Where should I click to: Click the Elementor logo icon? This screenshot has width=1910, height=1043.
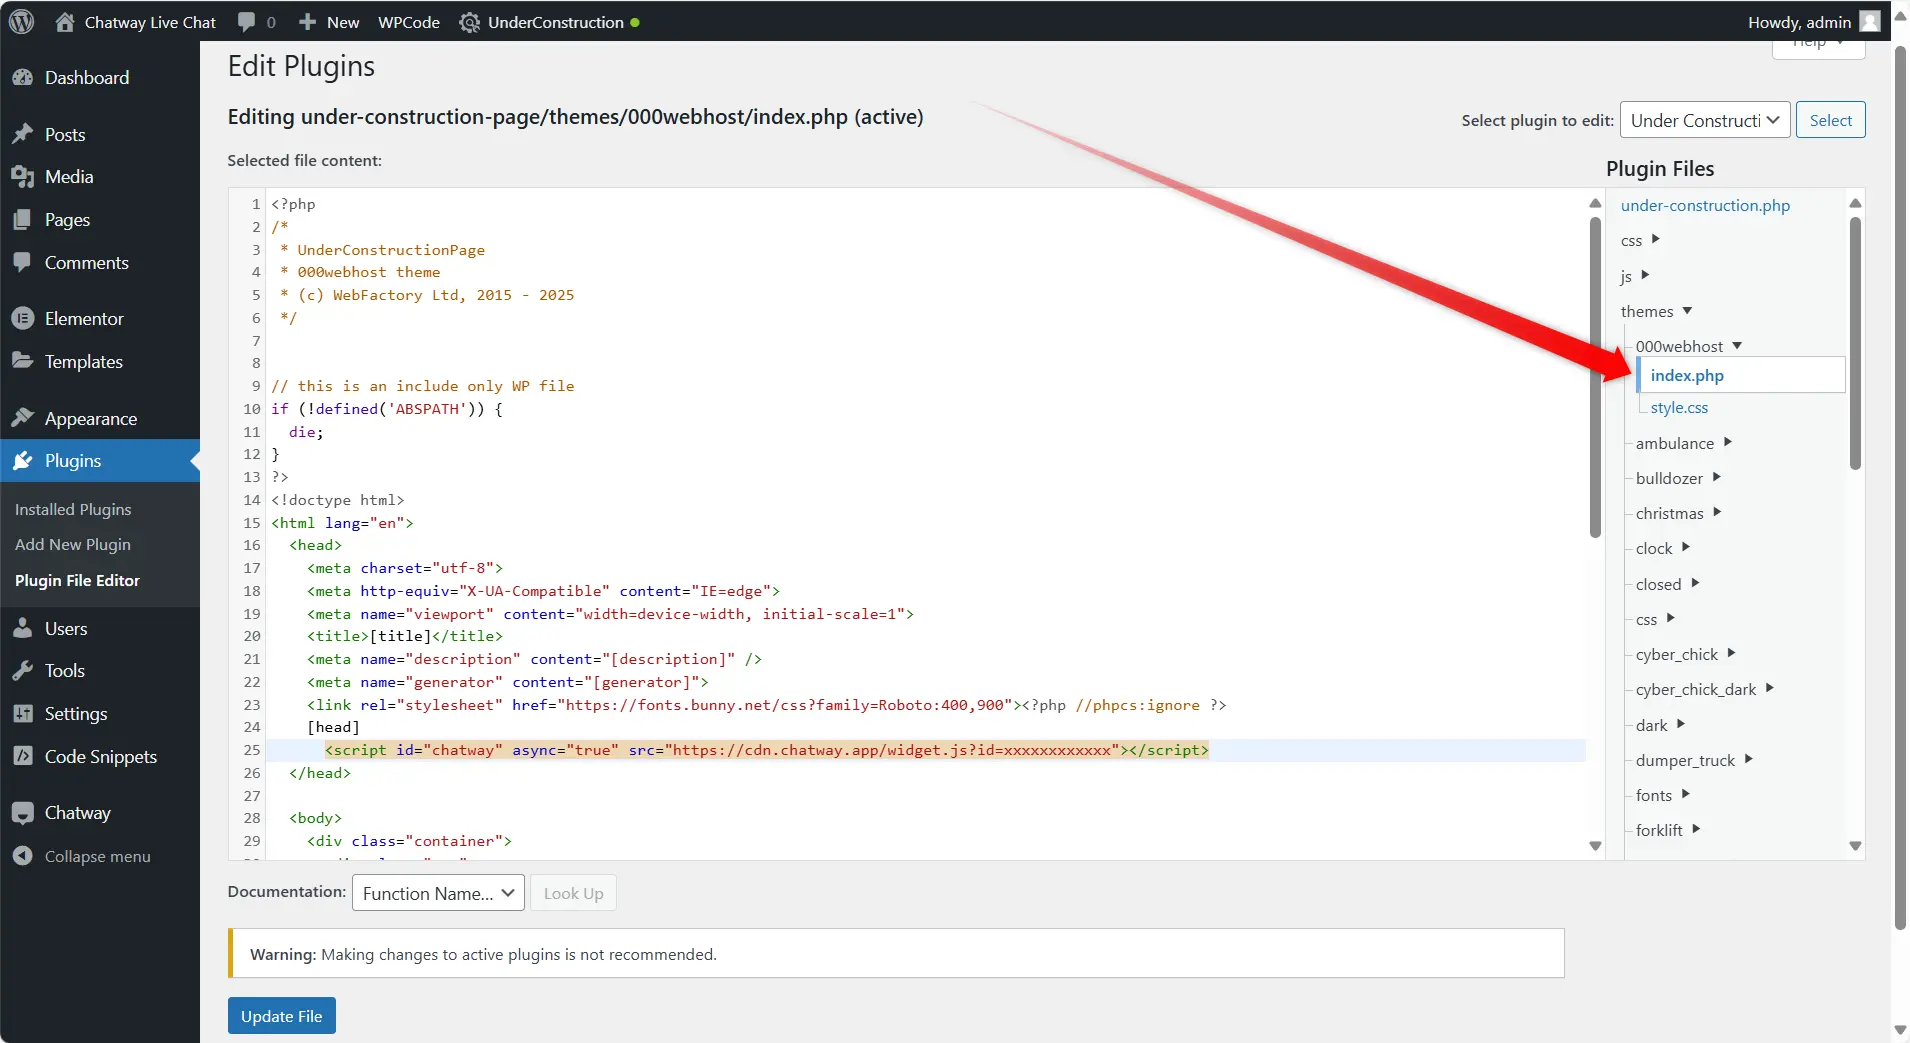tap(23, 318)
